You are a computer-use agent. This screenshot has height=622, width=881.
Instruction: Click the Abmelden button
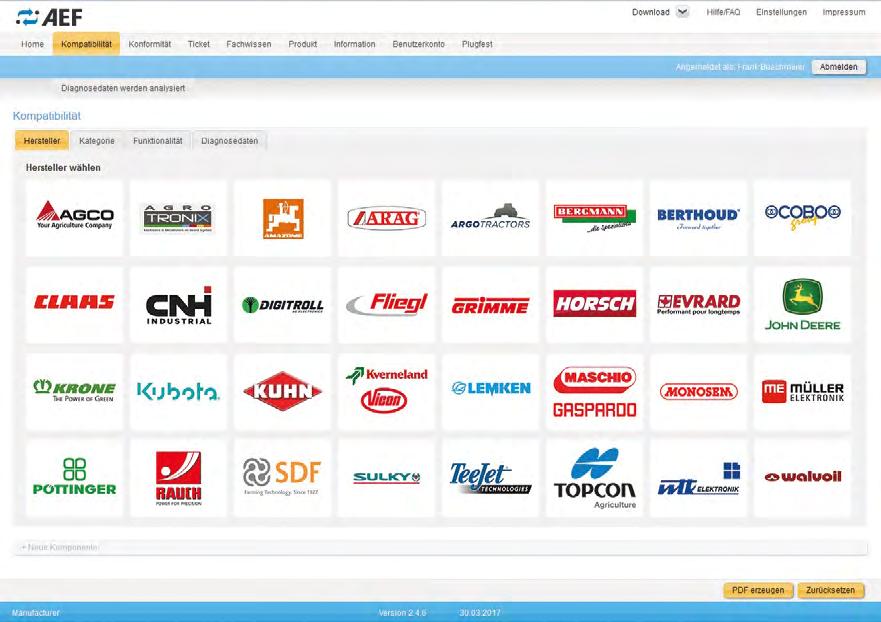pos(838,67)
